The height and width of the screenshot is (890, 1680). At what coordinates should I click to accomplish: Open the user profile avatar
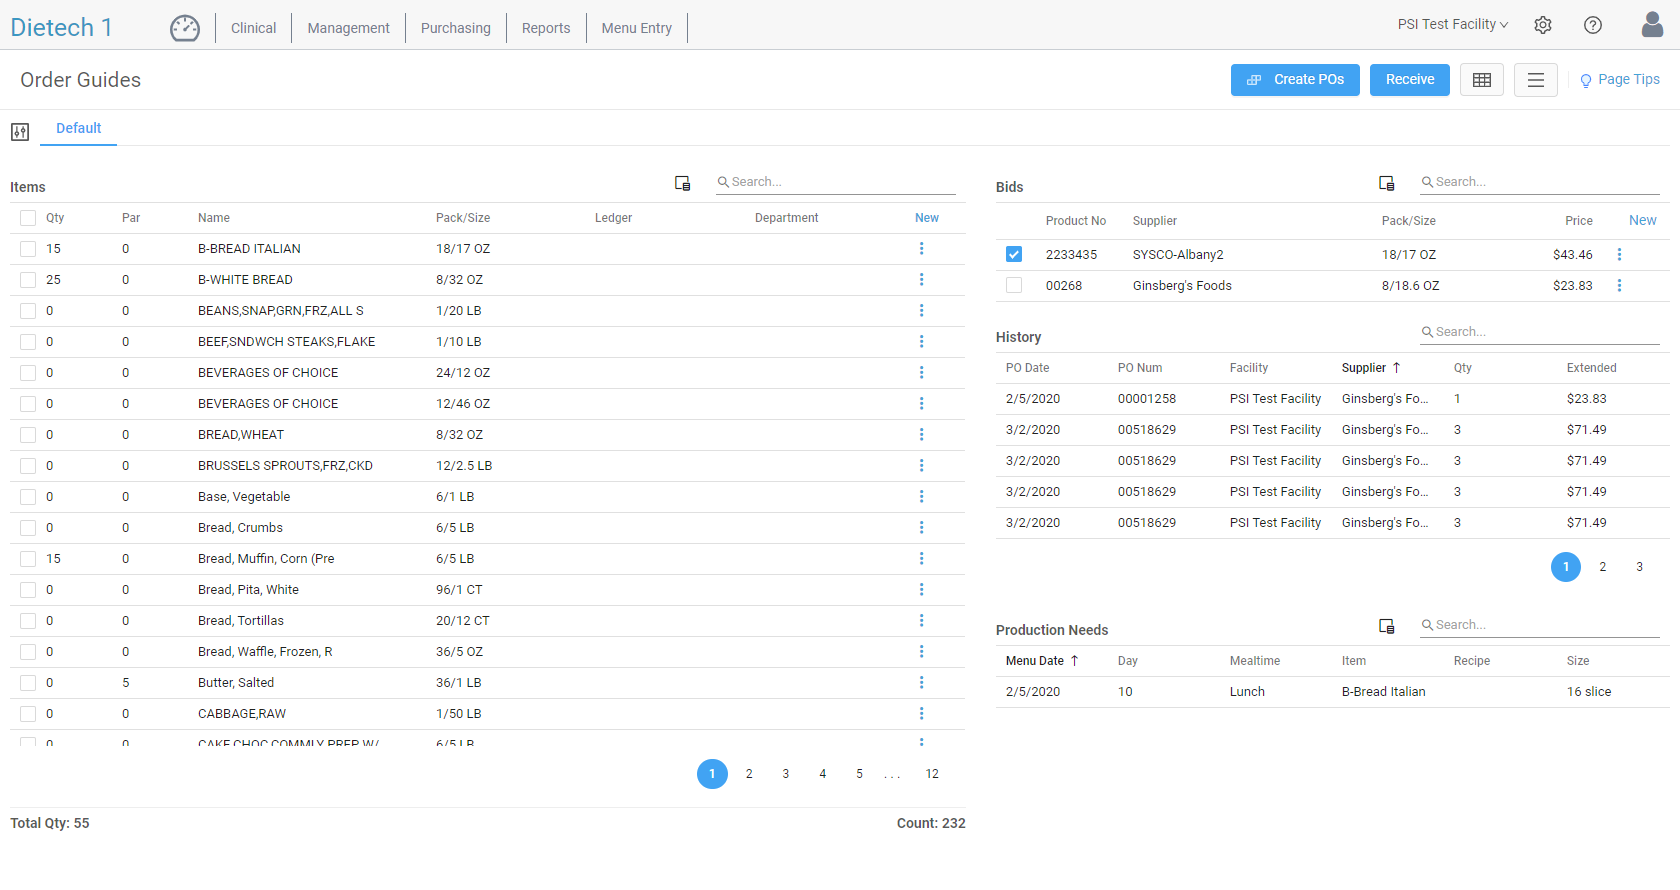pyautogui.click(x=1652, y=24)
